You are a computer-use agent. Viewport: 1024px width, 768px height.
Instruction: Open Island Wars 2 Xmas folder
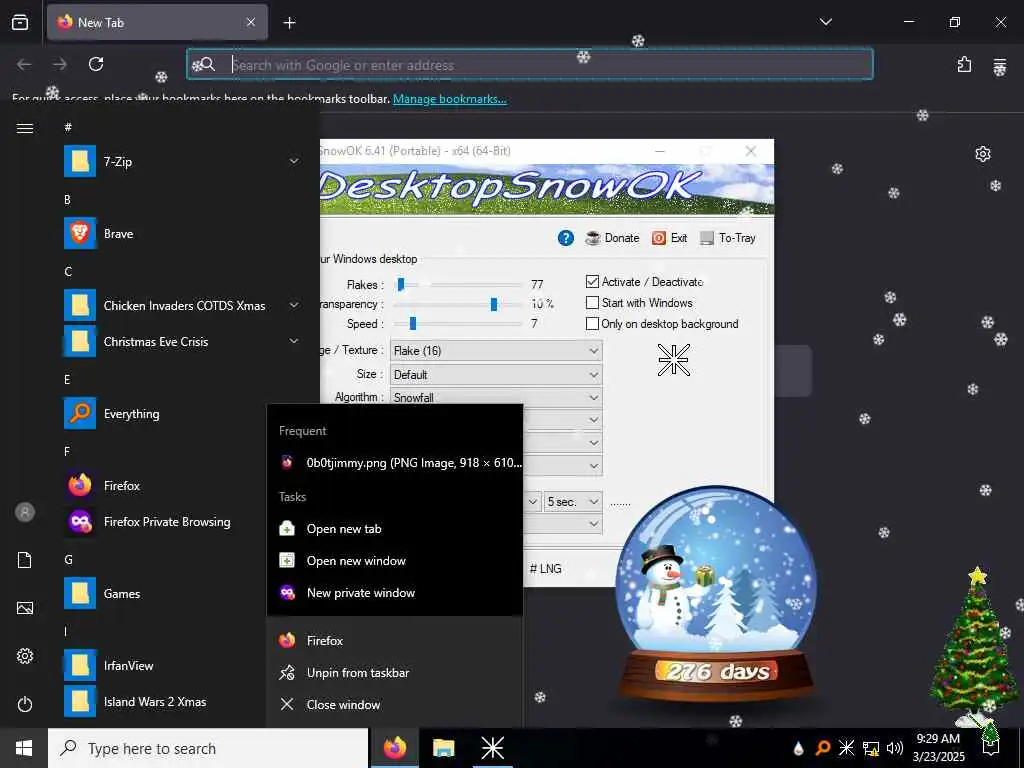163,701
